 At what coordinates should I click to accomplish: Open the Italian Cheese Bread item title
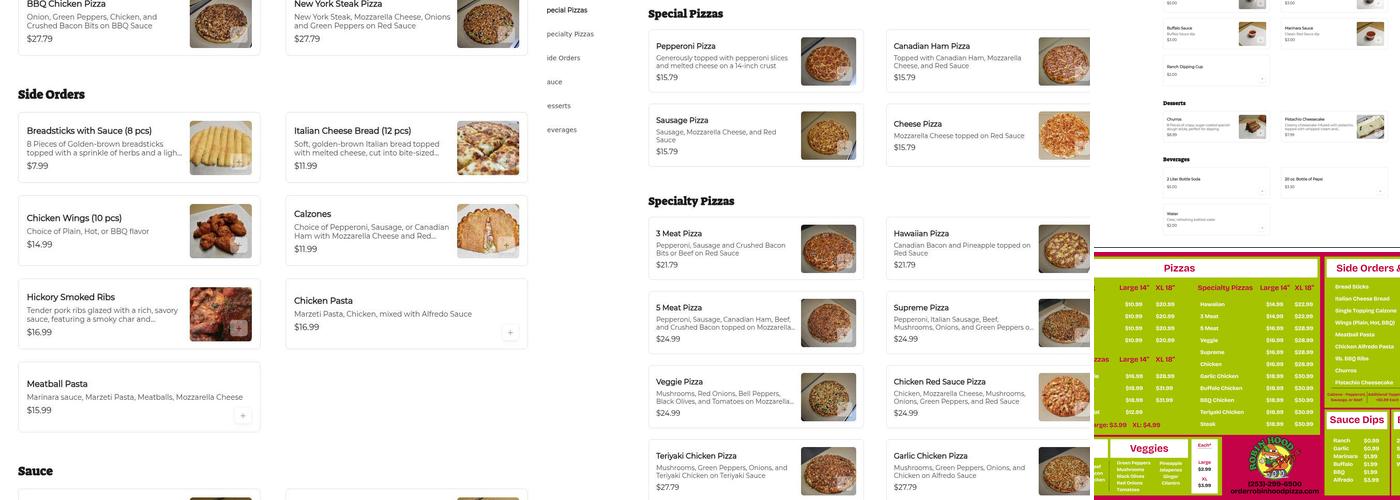352,131
